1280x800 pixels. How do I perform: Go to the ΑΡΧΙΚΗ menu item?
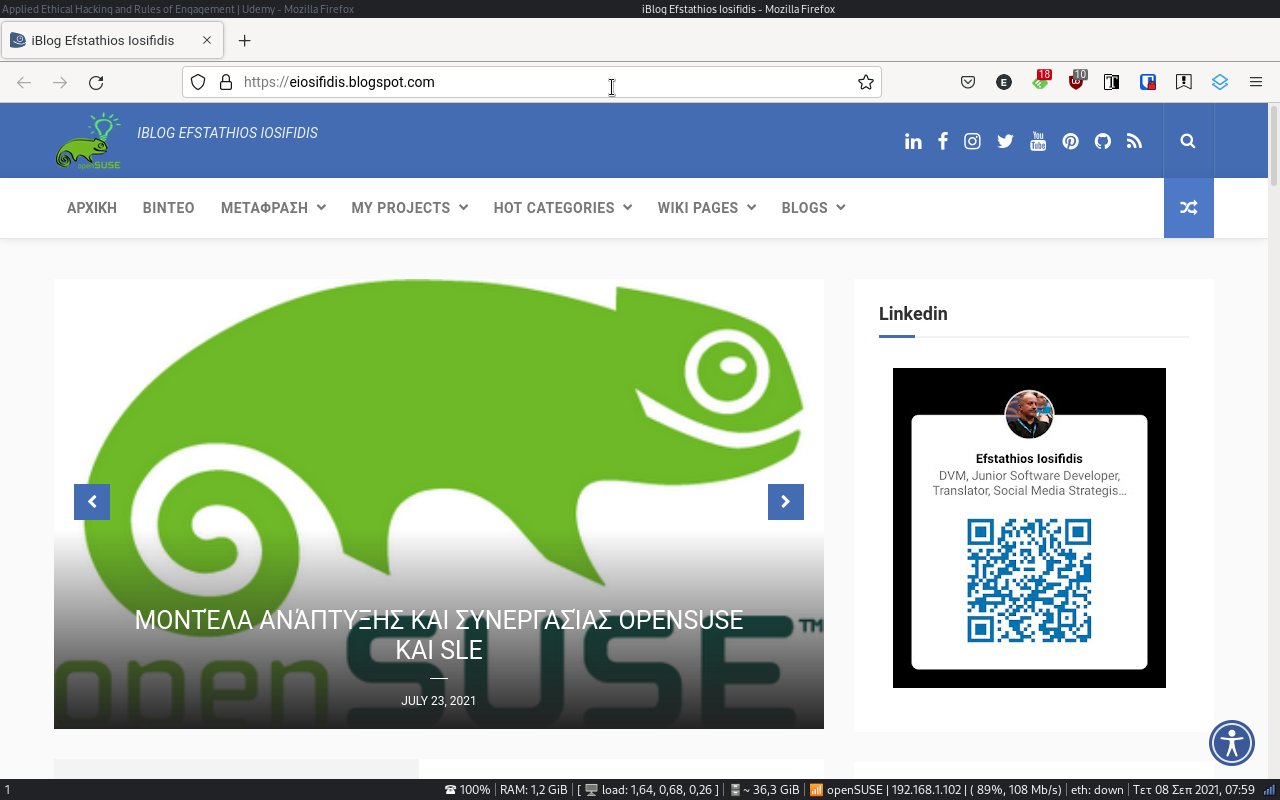92,208
